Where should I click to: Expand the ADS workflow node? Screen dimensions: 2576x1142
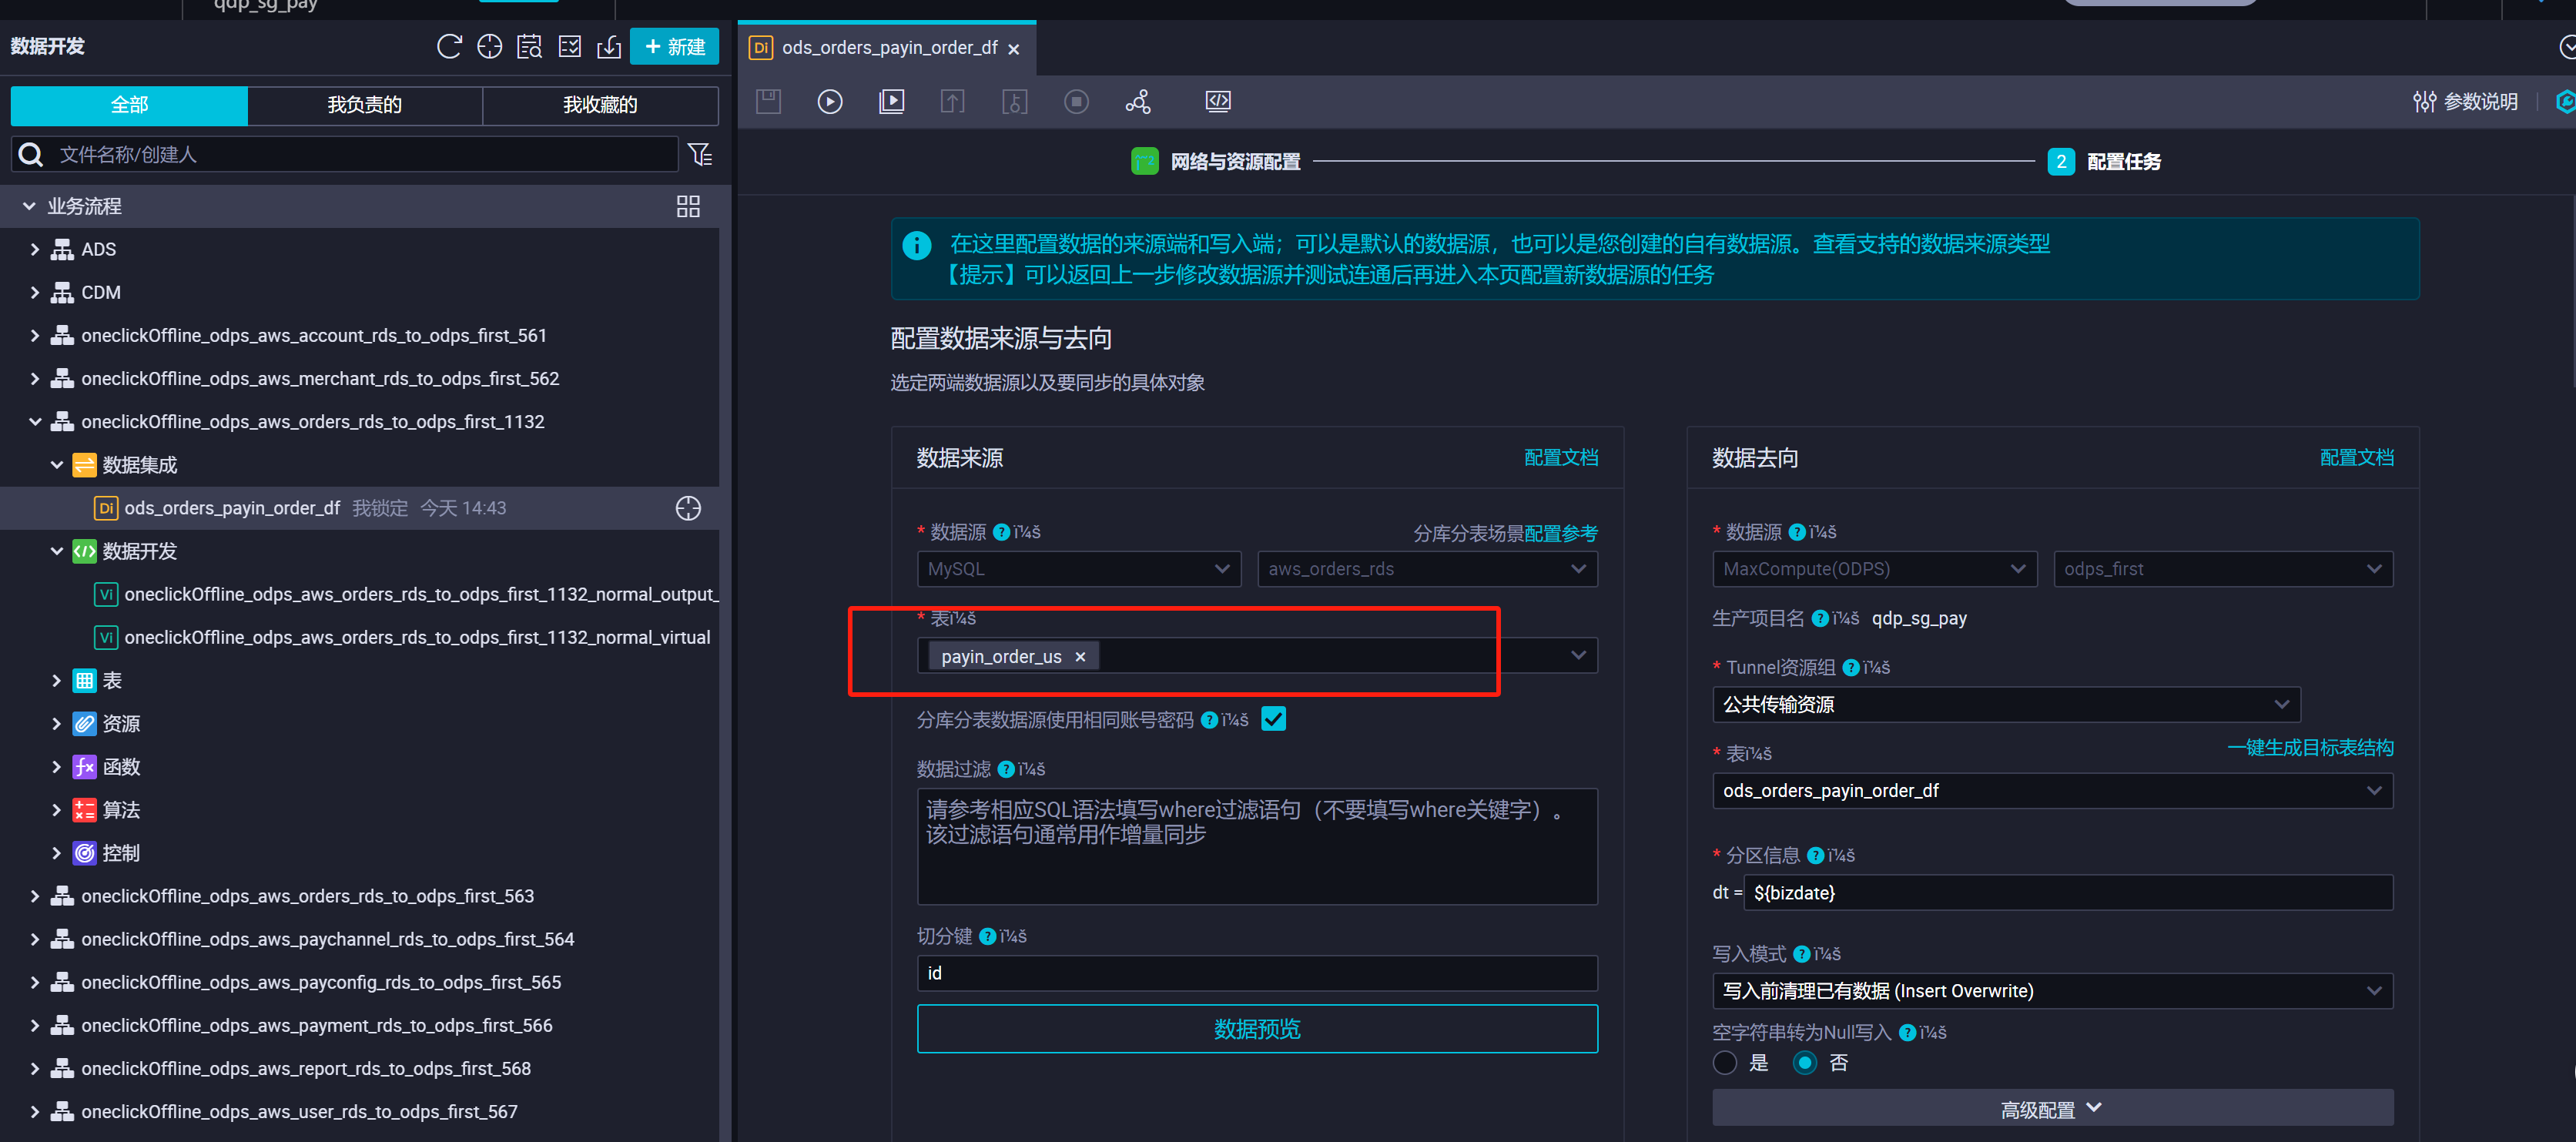click(35, 249)
